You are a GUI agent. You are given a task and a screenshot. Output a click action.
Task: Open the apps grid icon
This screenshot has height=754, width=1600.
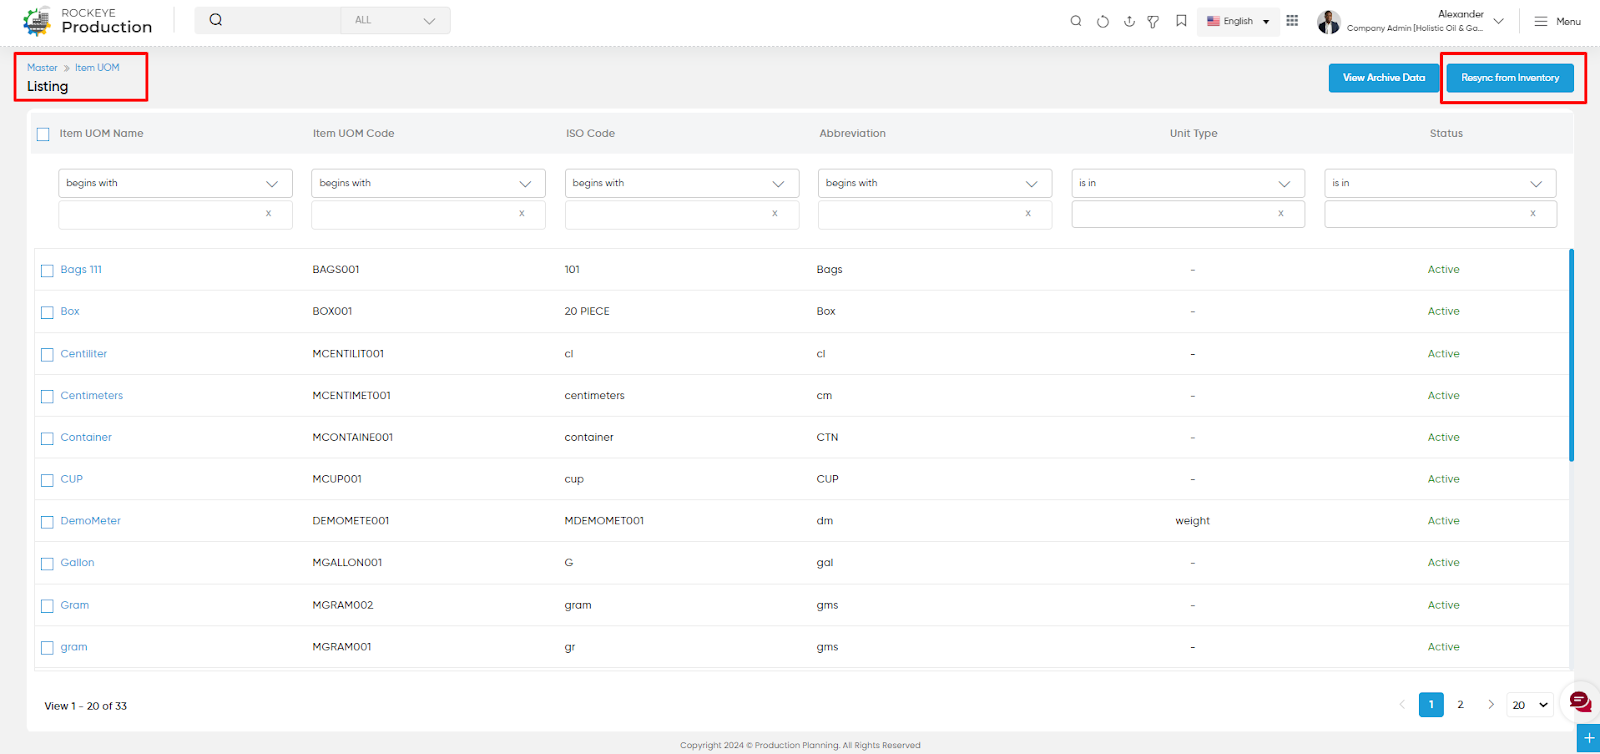(x=1292, y=21)
